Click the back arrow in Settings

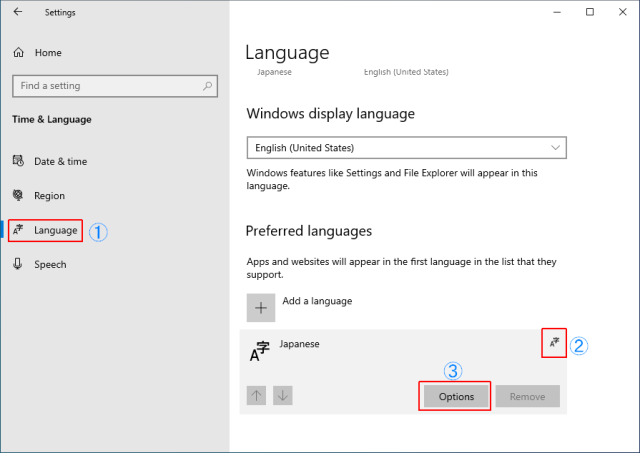17,12
